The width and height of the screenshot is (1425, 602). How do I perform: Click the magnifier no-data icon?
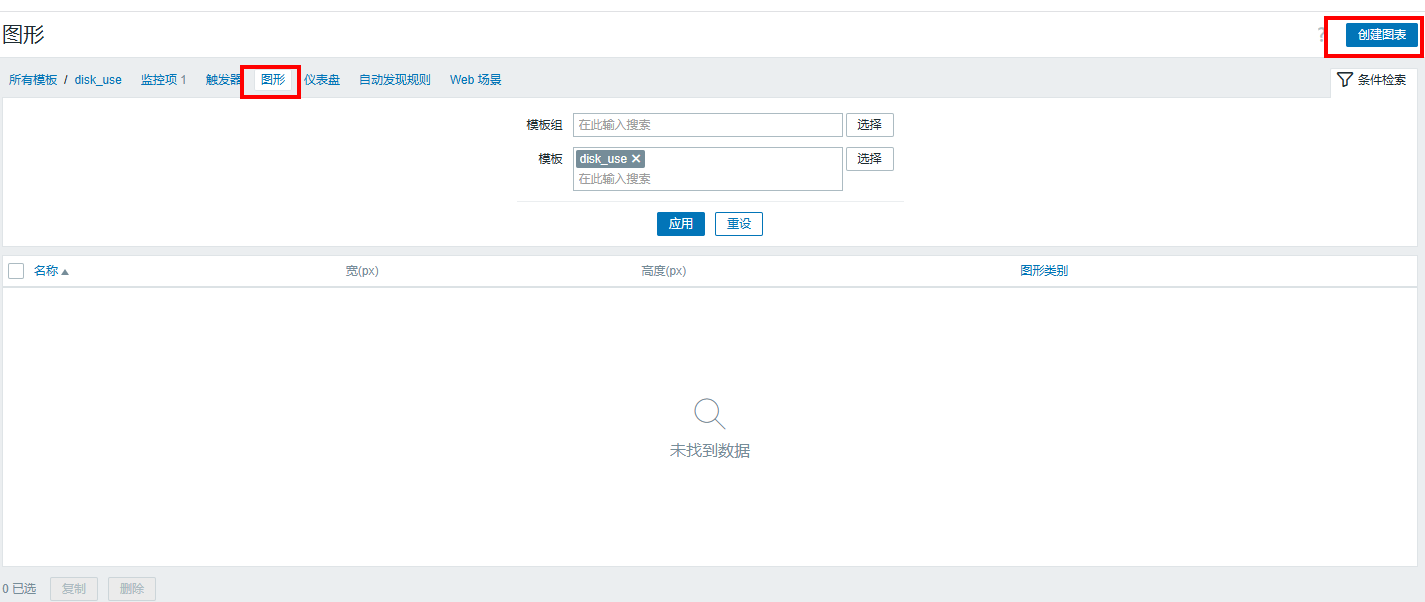710,413
